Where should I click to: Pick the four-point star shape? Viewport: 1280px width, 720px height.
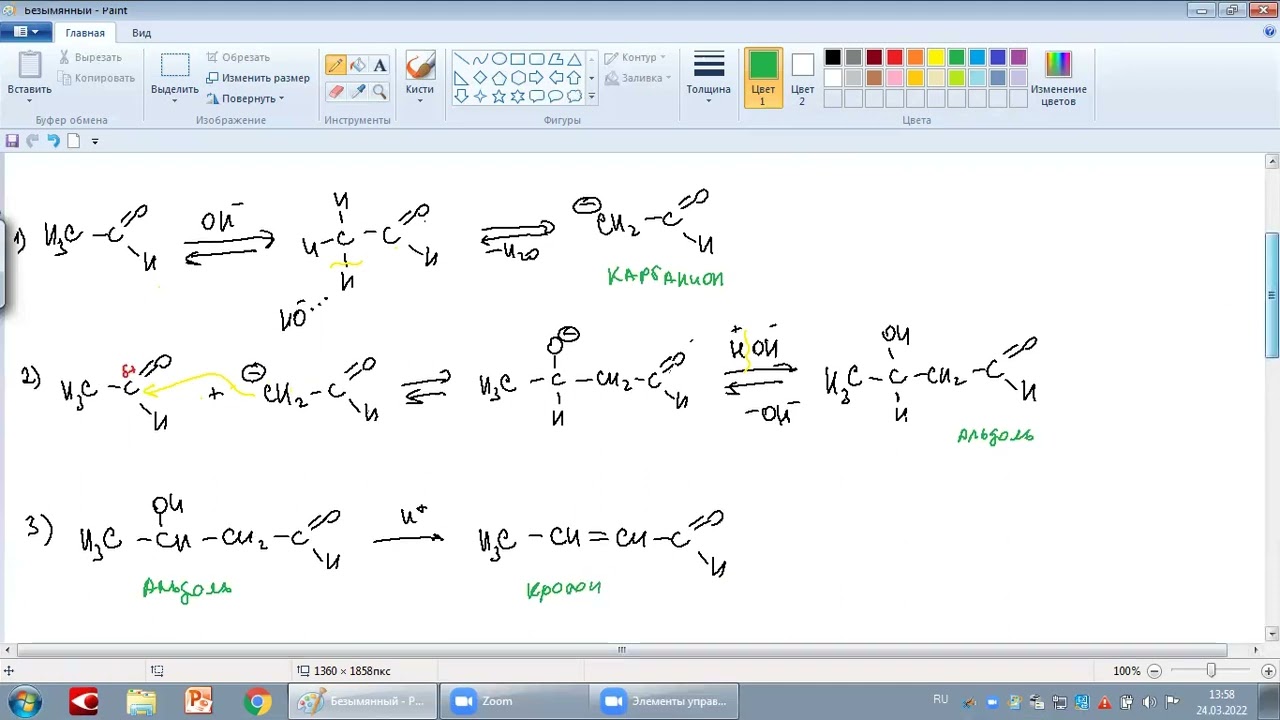(x=480, y=97)
